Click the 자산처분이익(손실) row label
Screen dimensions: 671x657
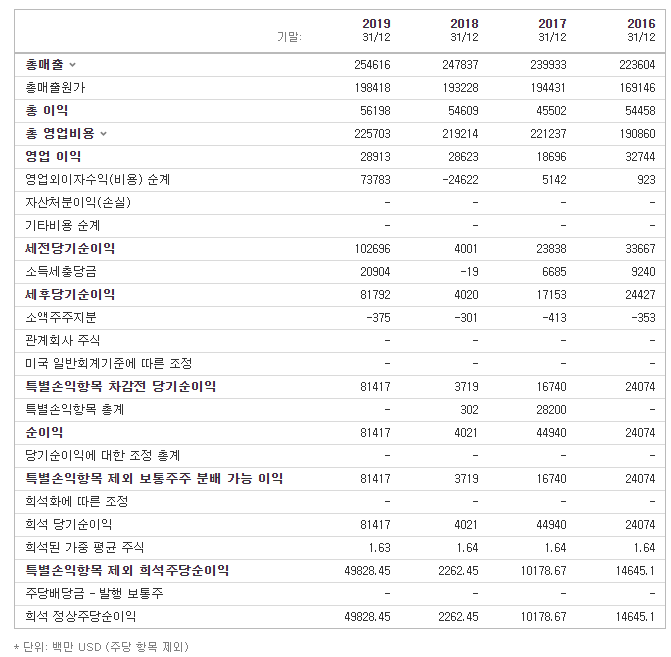coord(78,202)
